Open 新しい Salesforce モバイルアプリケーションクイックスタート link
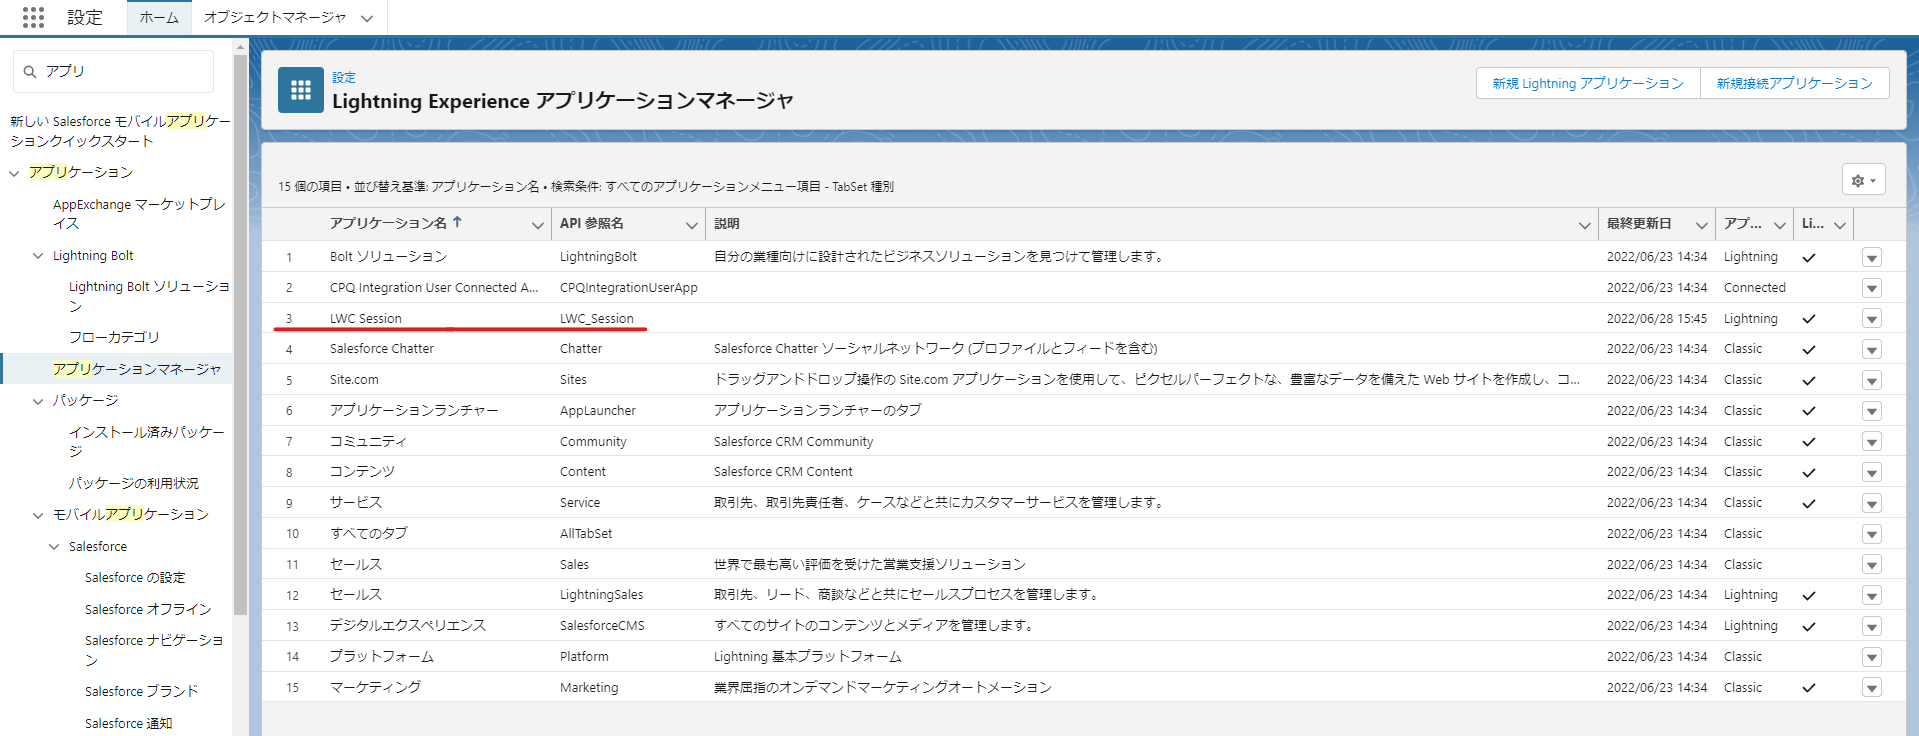Image resolution: width=1919 pixels, height=736 pixels. (120, 131)
